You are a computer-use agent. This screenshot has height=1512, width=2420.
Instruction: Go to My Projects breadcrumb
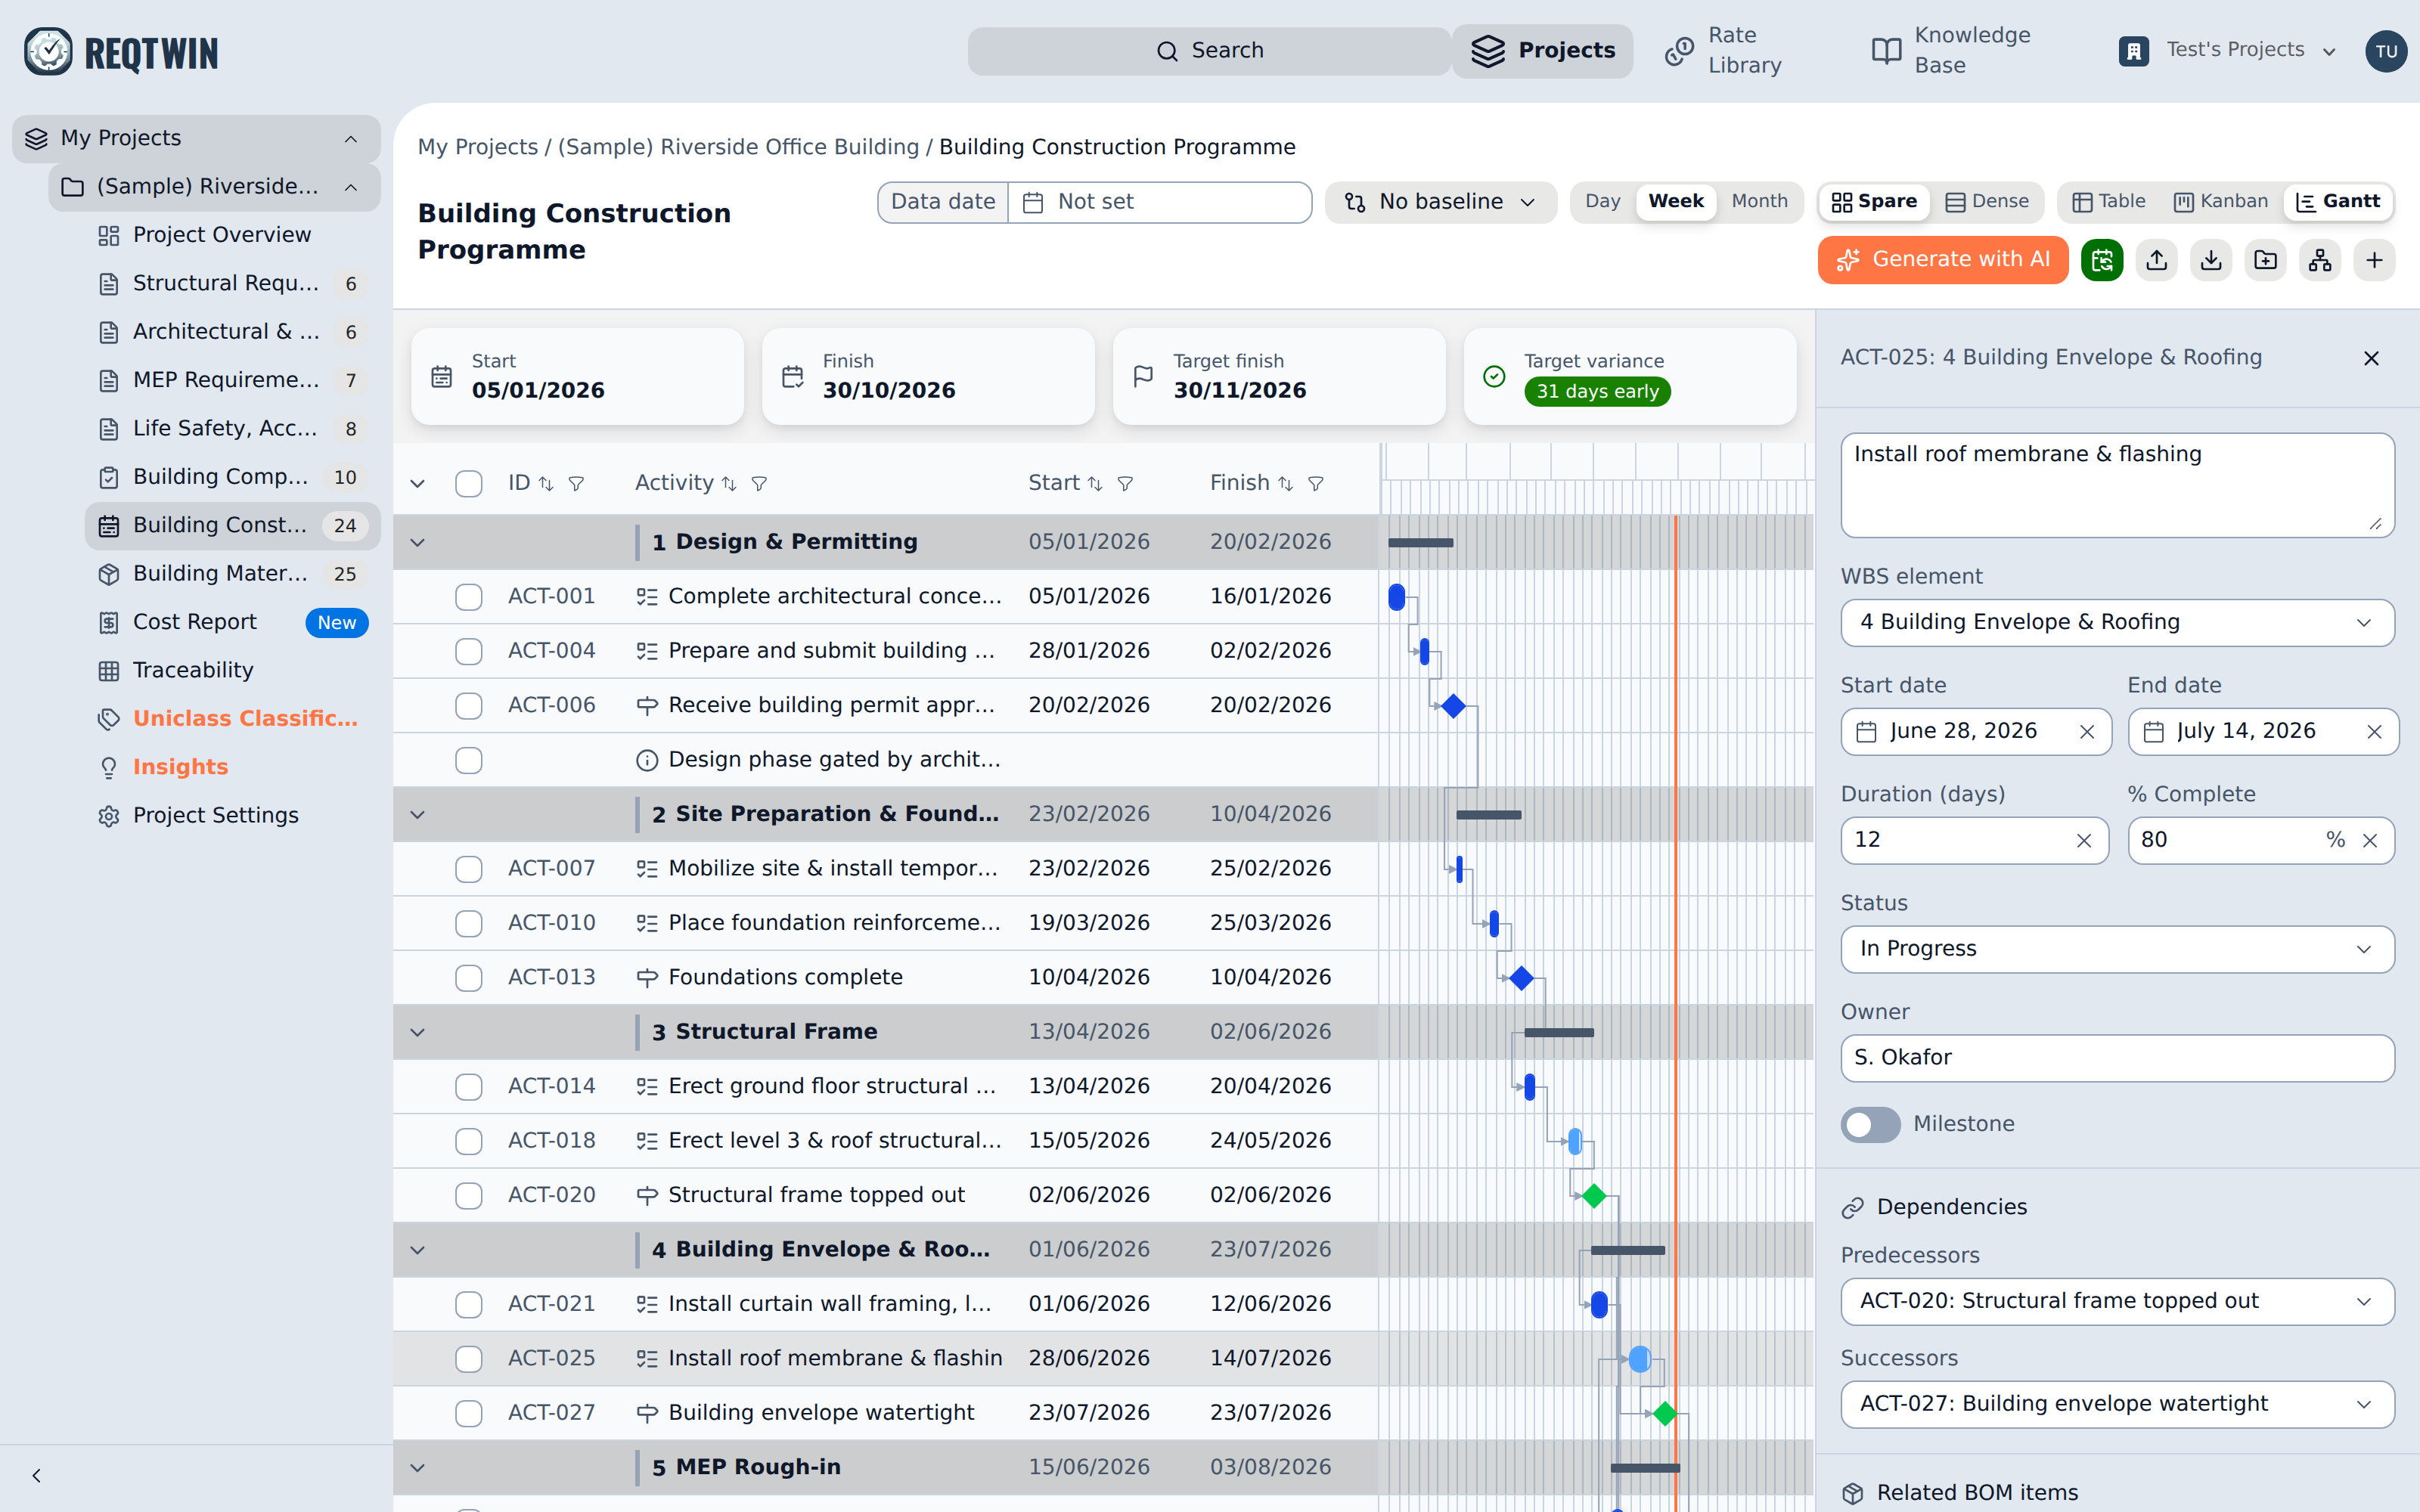[478, 147]
